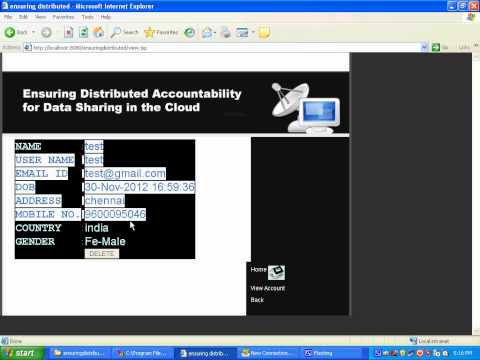Image resolution: width=480 pixels, height=360 pixels.
Task: Click the Edit toolbar icon
Action: point(242,32)
